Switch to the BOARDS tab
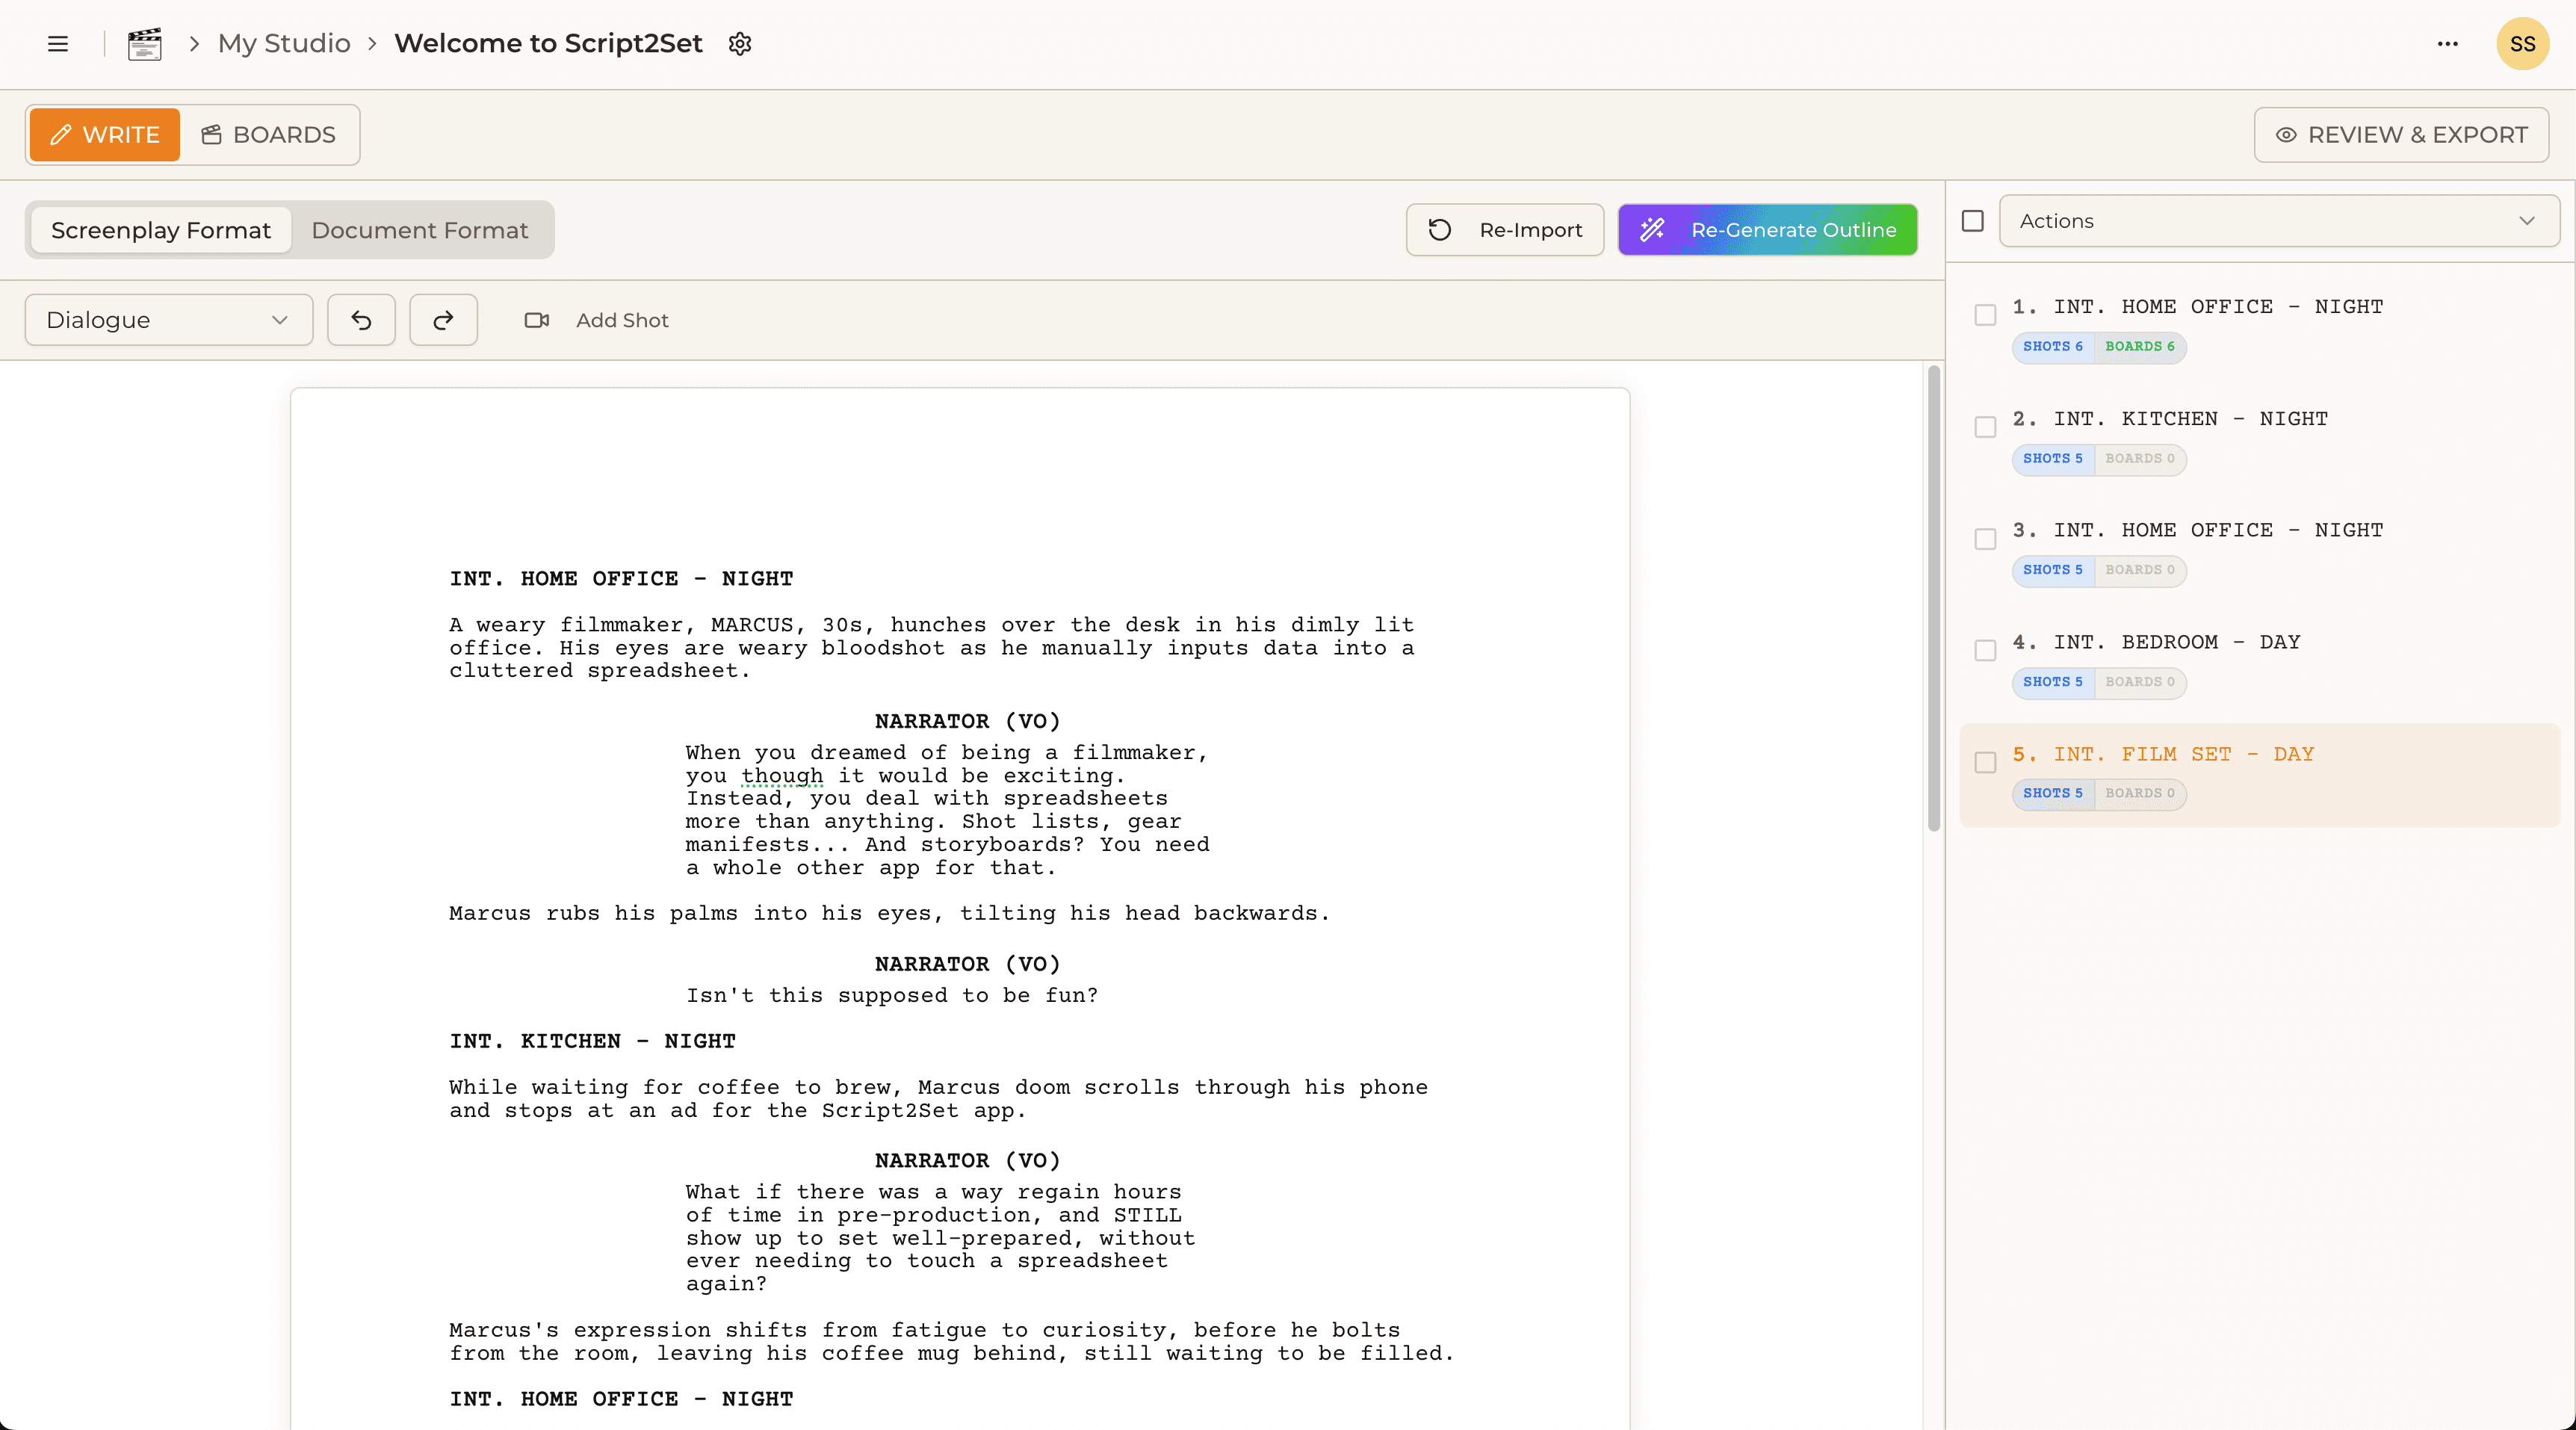 point(268,135)
